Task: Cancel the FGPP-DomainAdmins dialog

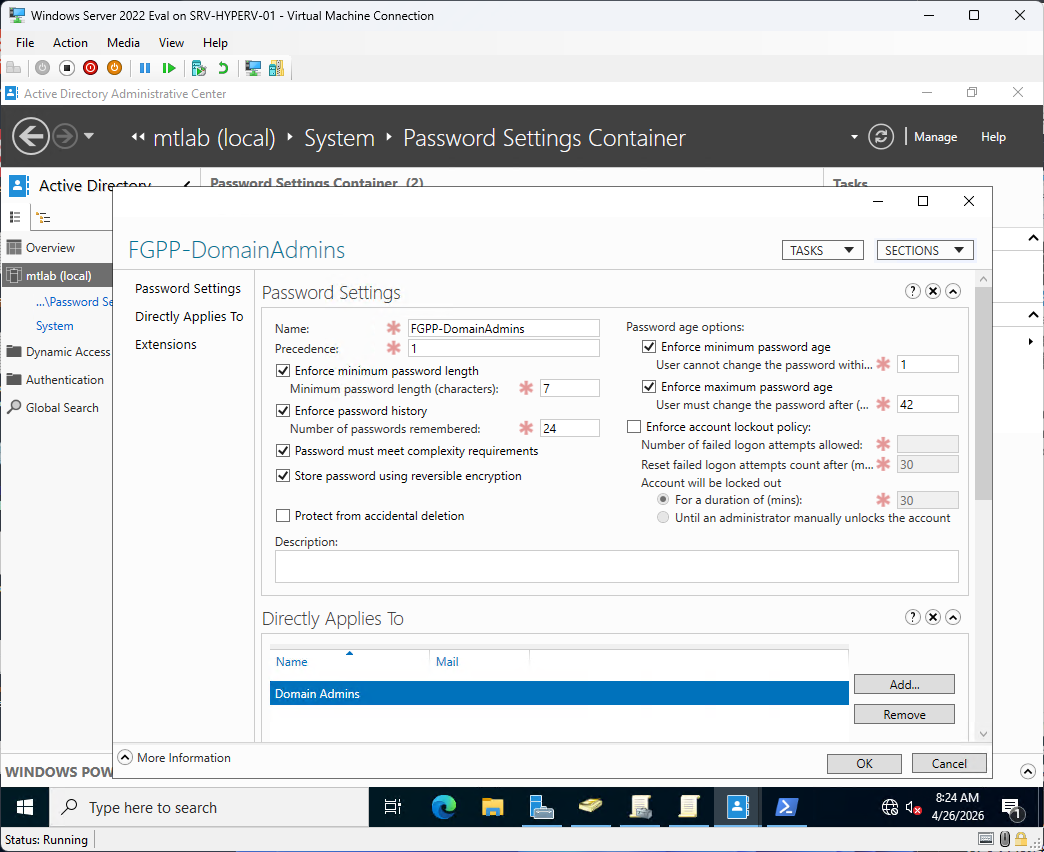Action: (949, 763)
